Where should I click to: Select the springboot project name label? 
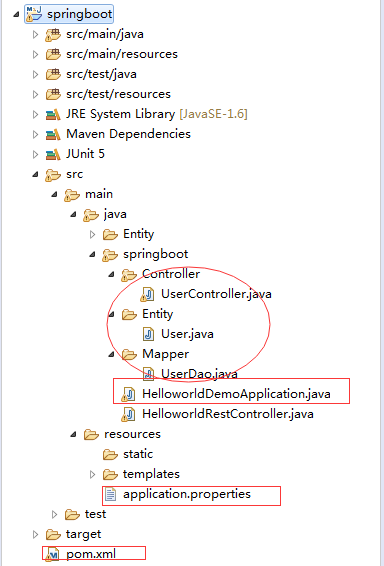(79, 15)
